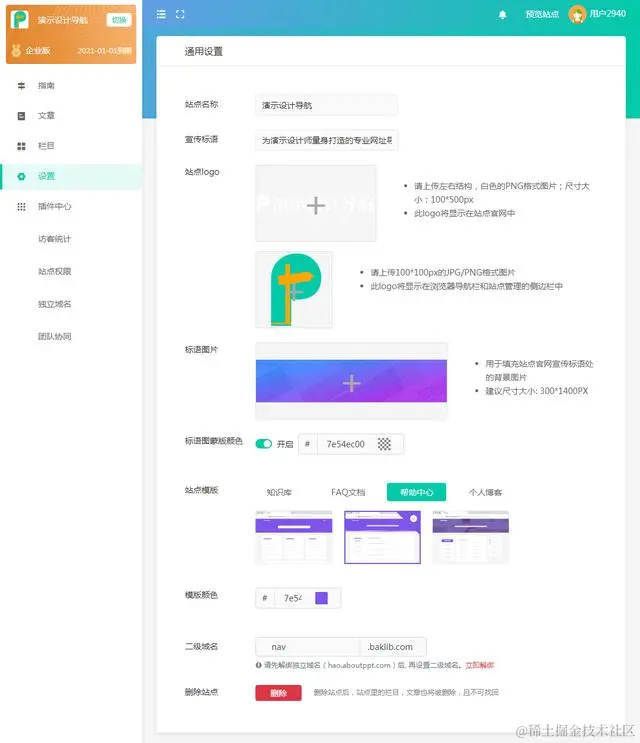Screen dimensions: 640x743
Task: Click plus icon on 标语图片 banner
Action: 352,383
